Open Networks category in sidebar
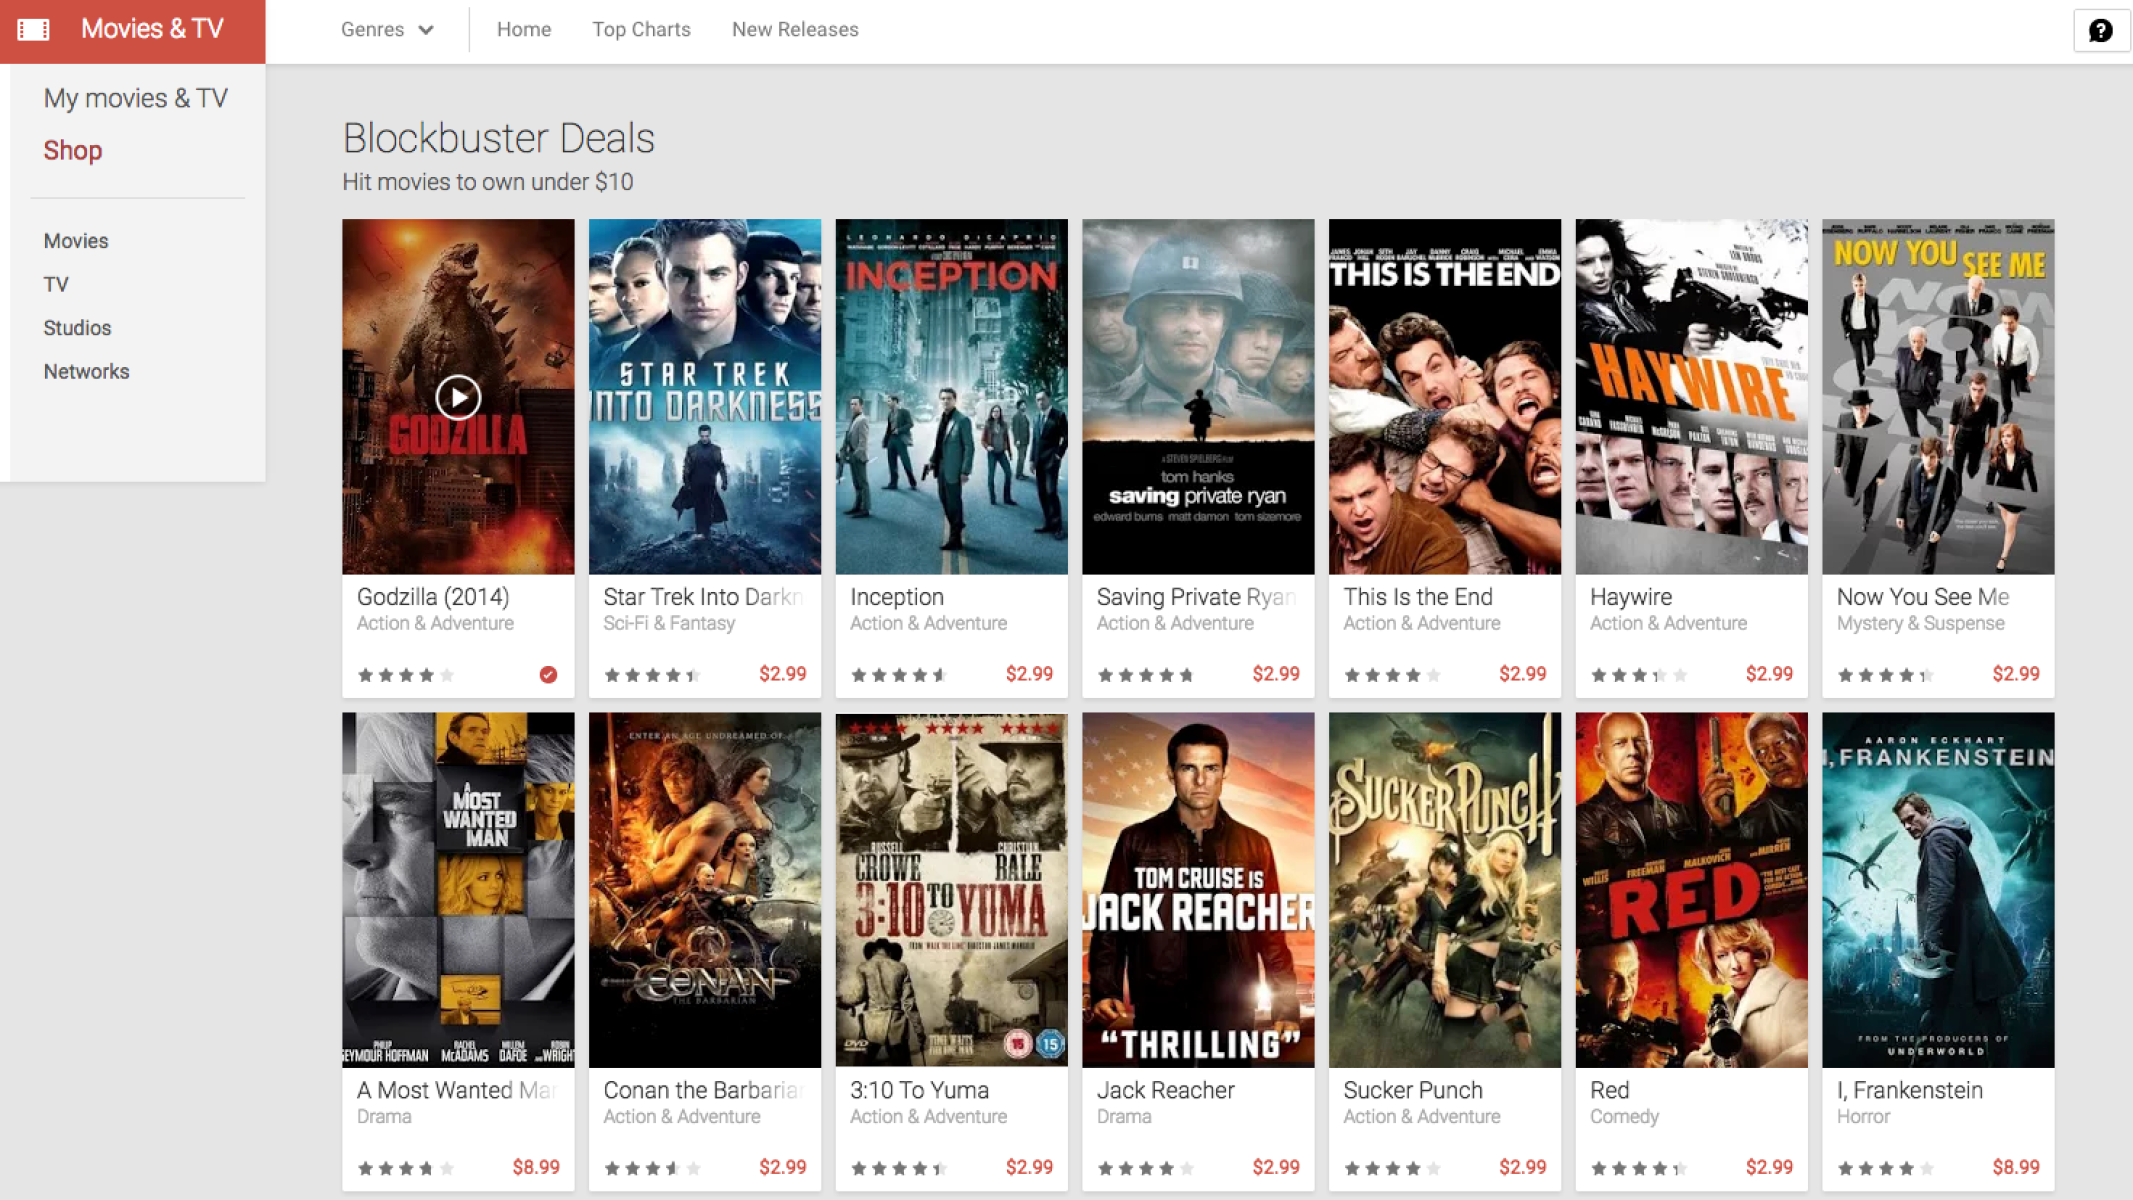Viewport: 2133px width, 1200px height. 86,372
